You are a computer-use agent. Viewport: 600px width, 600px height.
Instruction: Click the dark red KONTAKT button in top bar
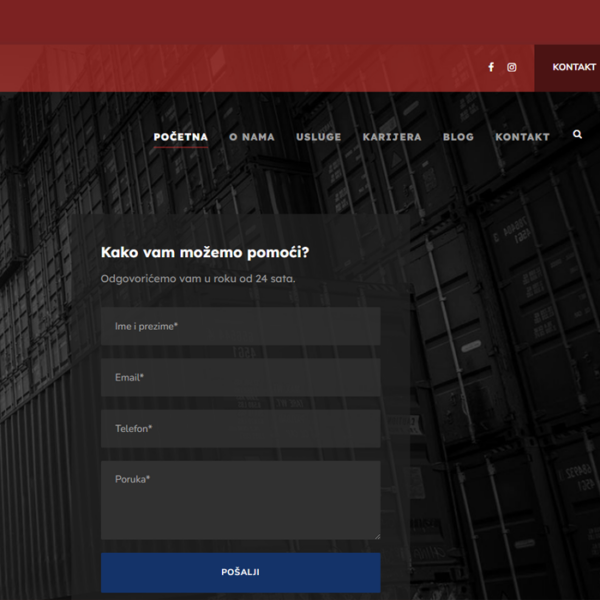pos(573,67)
